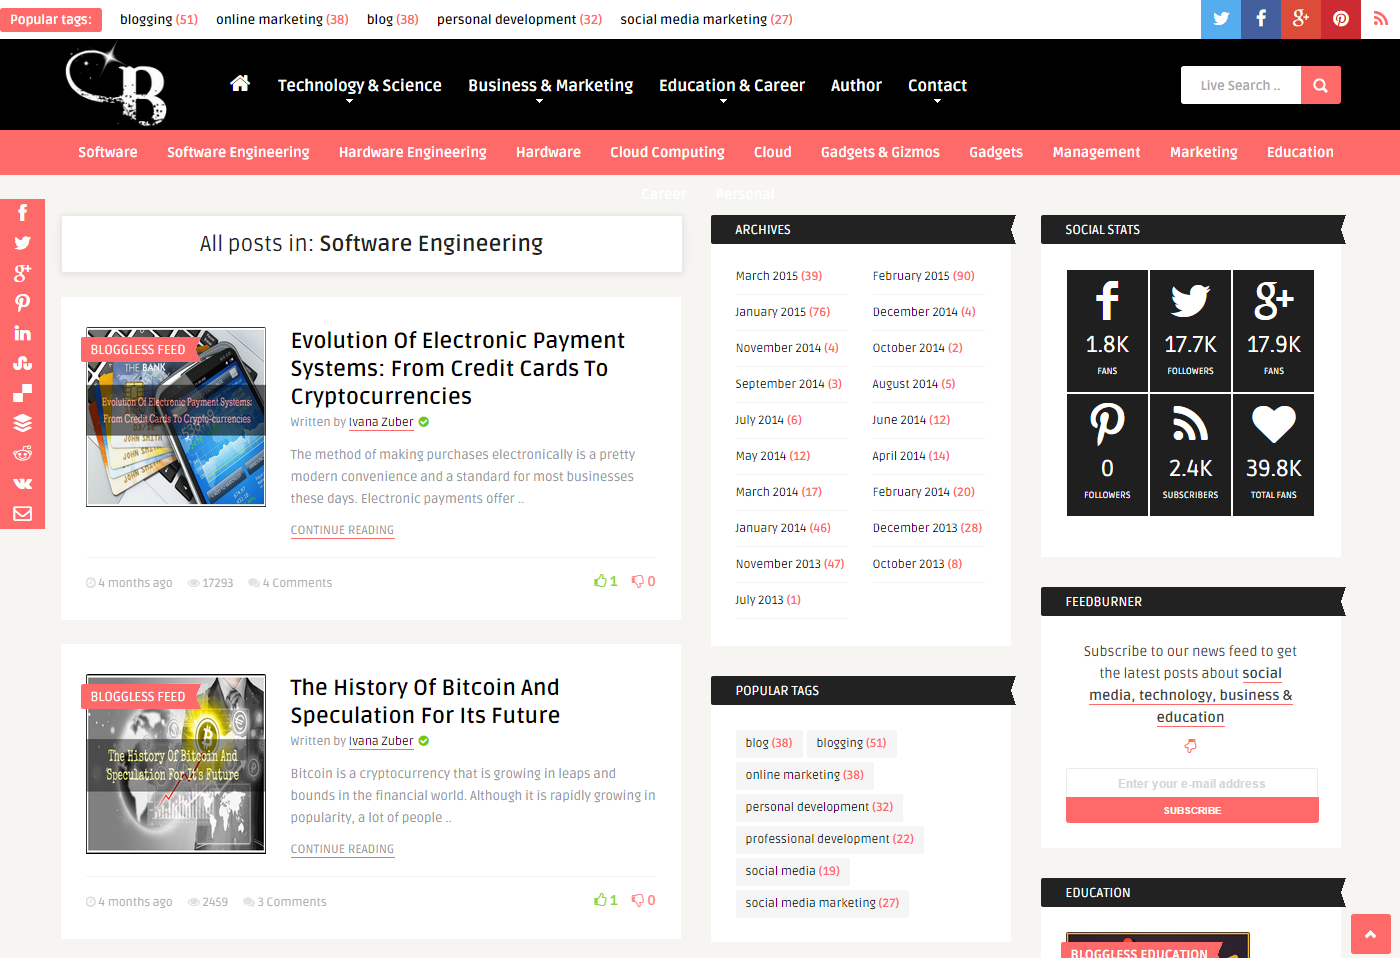The image size is (1400, 958).
Task: Share on LinkedIn from left sidebar
Action: click(22, 333)
